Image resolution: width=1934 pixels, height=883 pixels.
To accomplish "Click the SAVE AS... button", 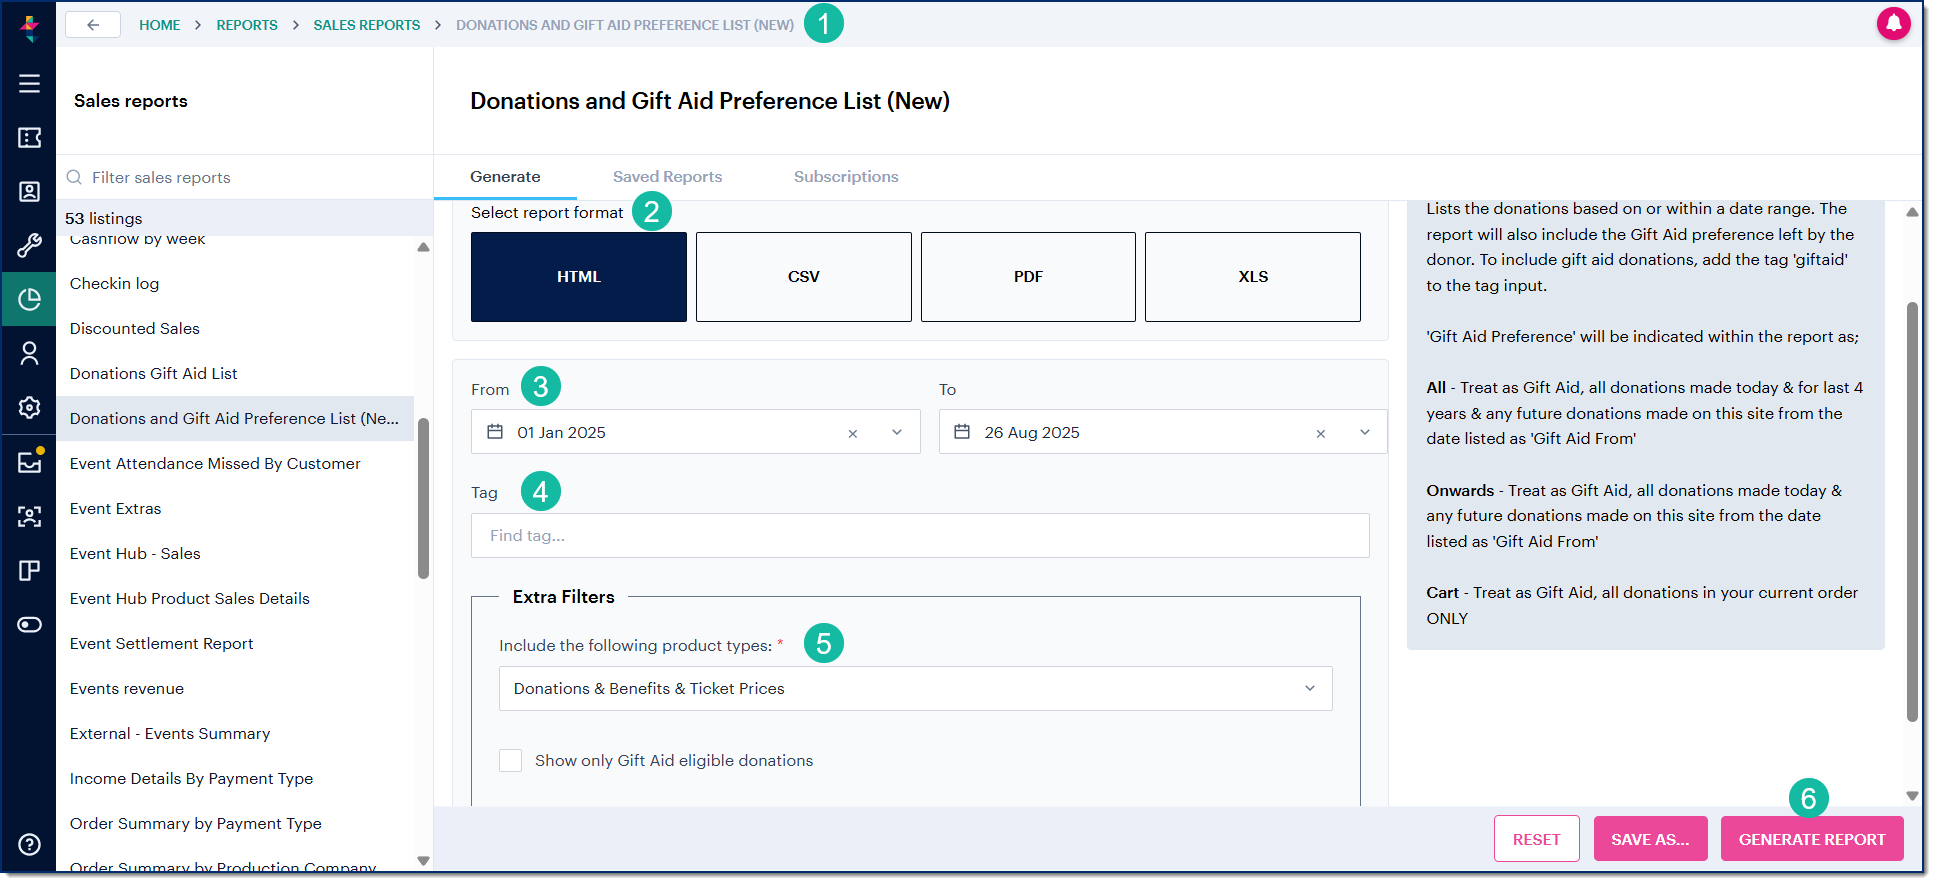I will [x=1650, y=839].
